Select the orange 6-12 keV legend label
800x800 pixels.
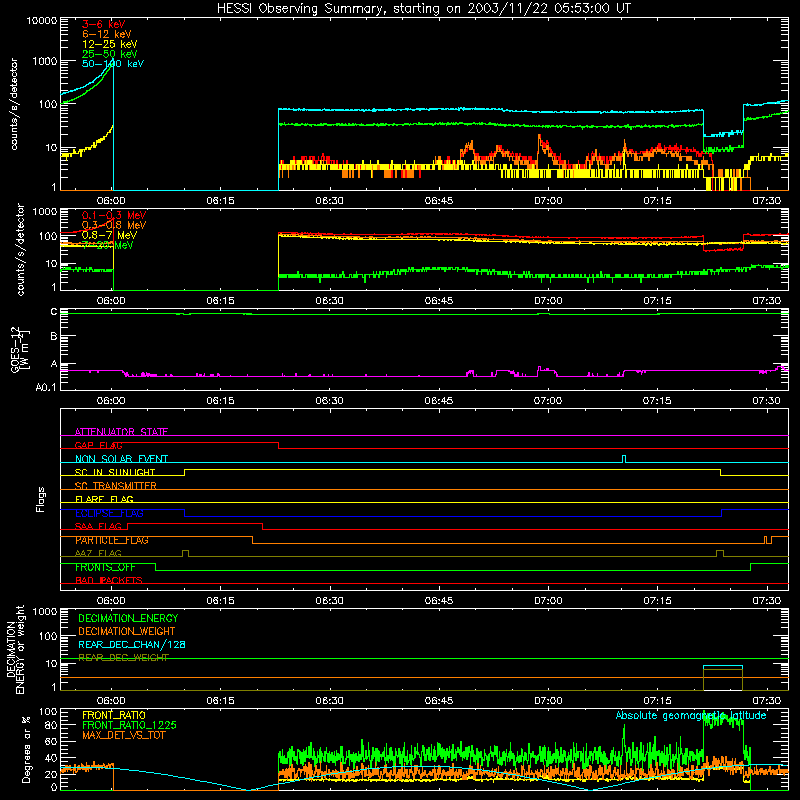106,34
